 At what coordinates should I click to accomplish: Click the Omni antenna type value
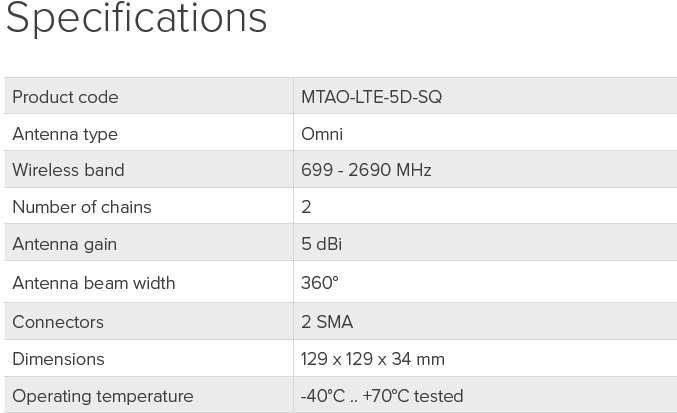(322, 134)
